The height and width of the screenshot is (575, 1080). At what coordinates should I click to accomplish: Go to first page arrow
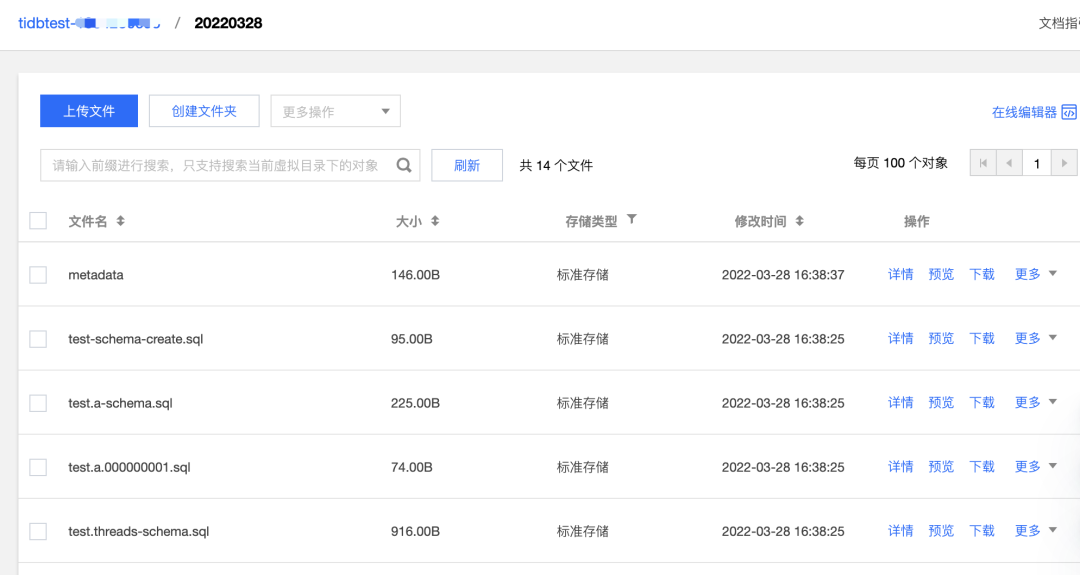click(983, 163)
